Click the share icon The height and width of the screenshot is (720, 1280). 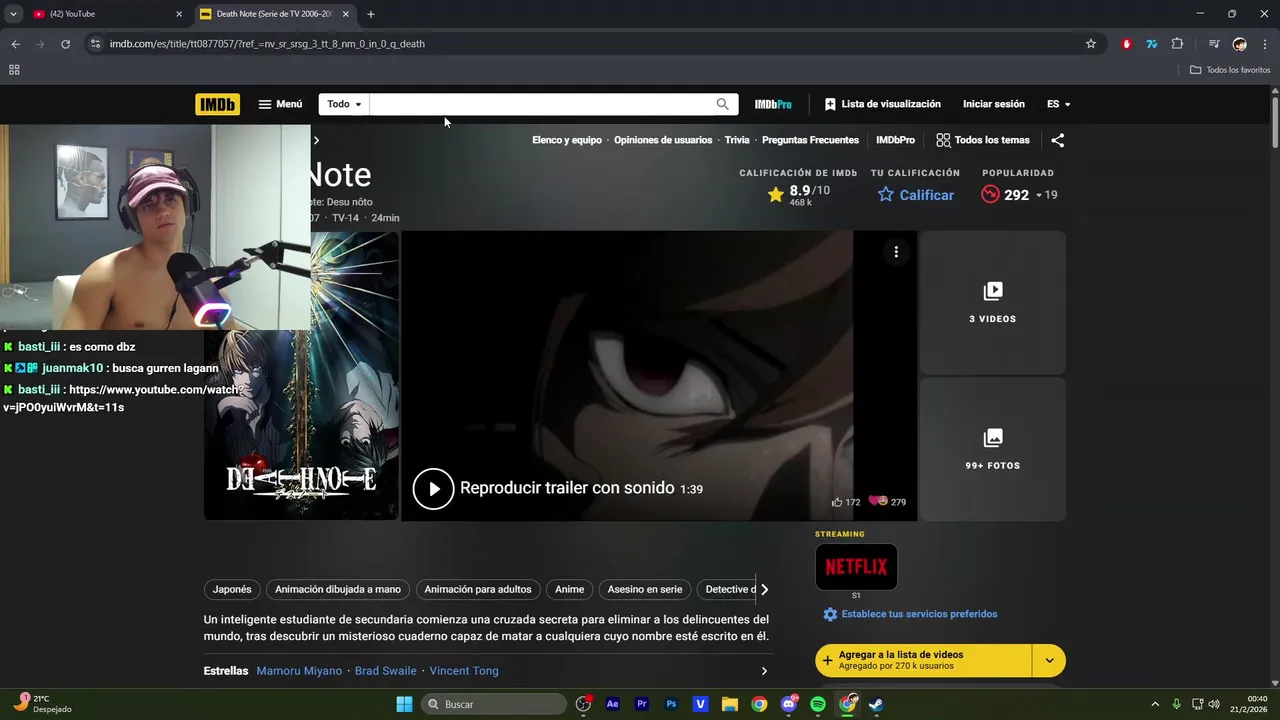pyautogui.click(x=1058, y=140)
